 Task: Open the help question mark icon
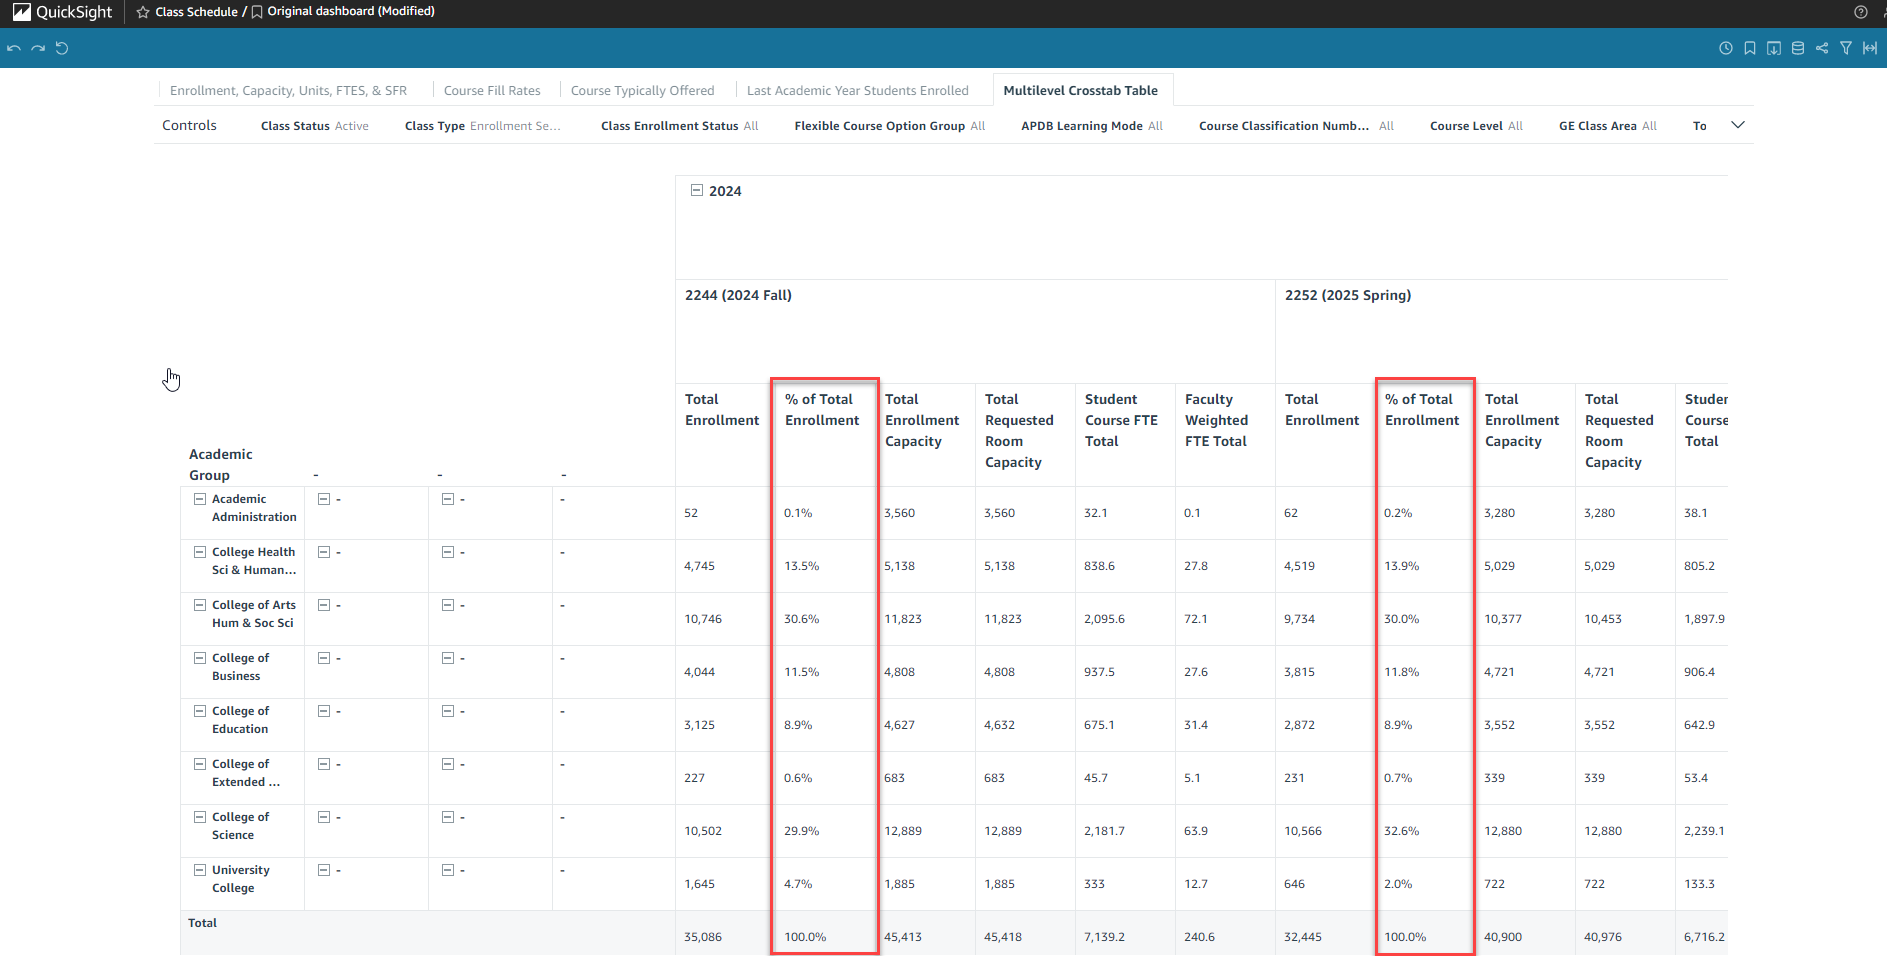point(1861,12)
